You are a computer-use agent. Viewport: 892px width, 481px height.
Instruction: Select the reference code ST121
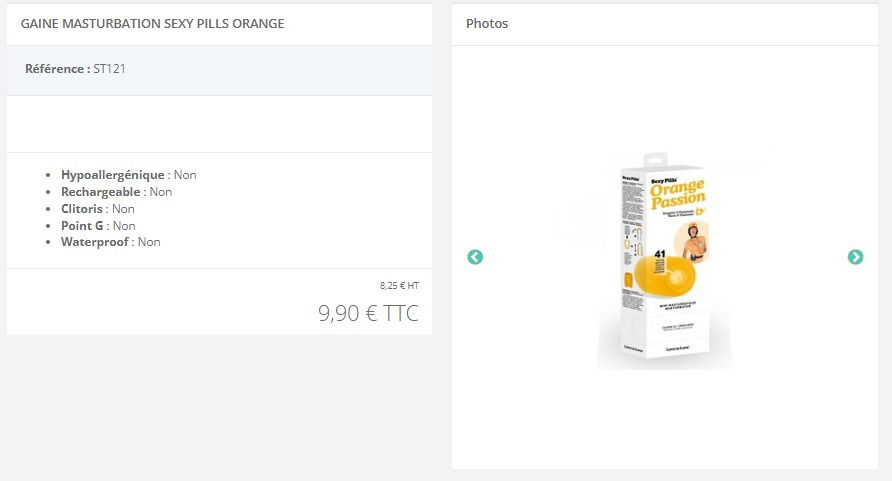[x=109, y=69]
